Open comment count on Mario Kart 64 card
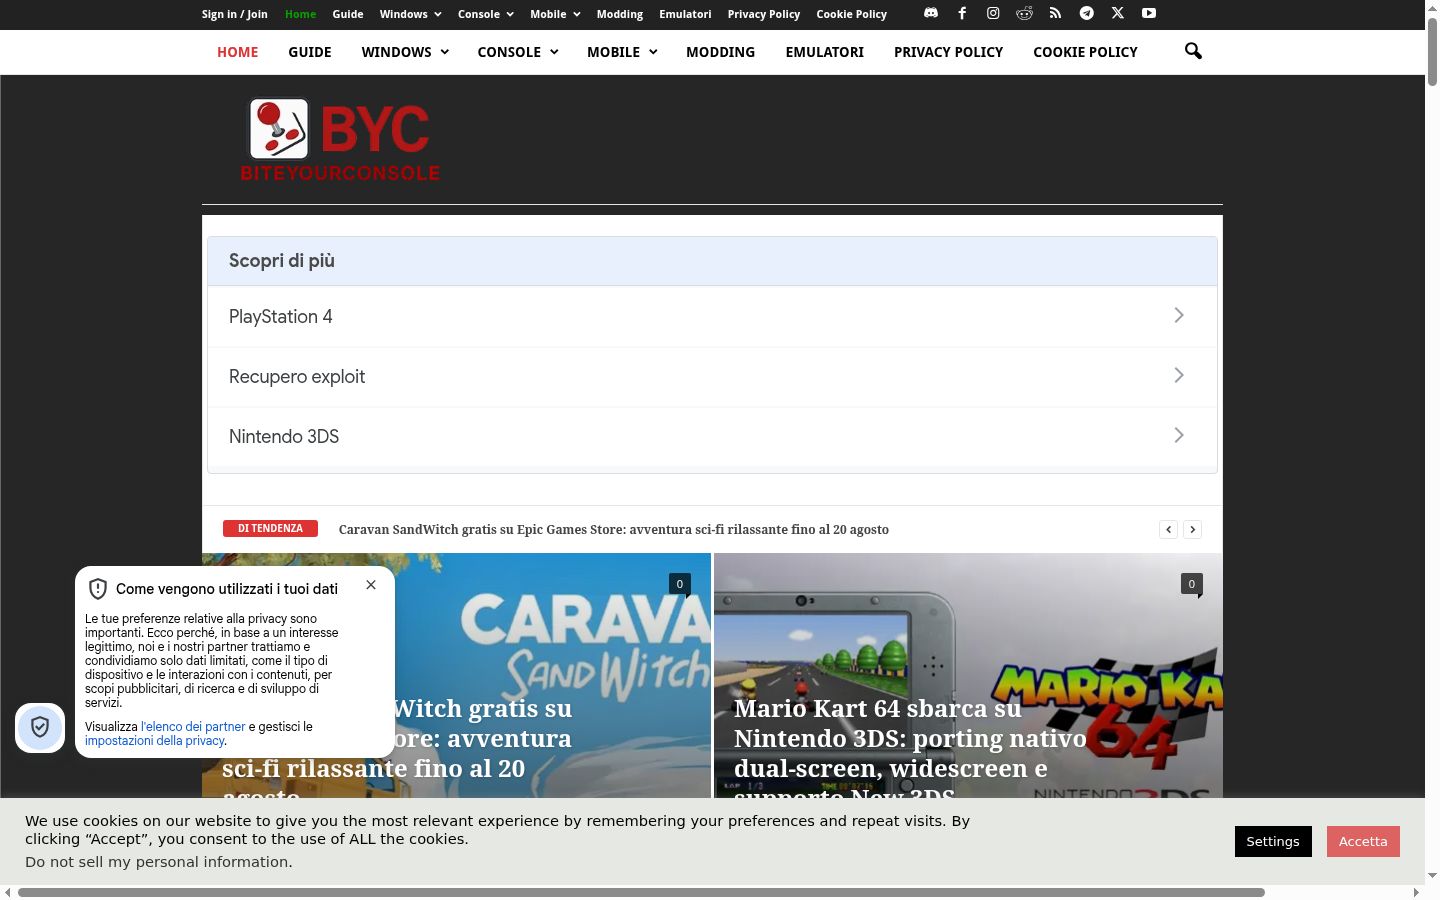The image size is (1440, 900). point(1191,584)
